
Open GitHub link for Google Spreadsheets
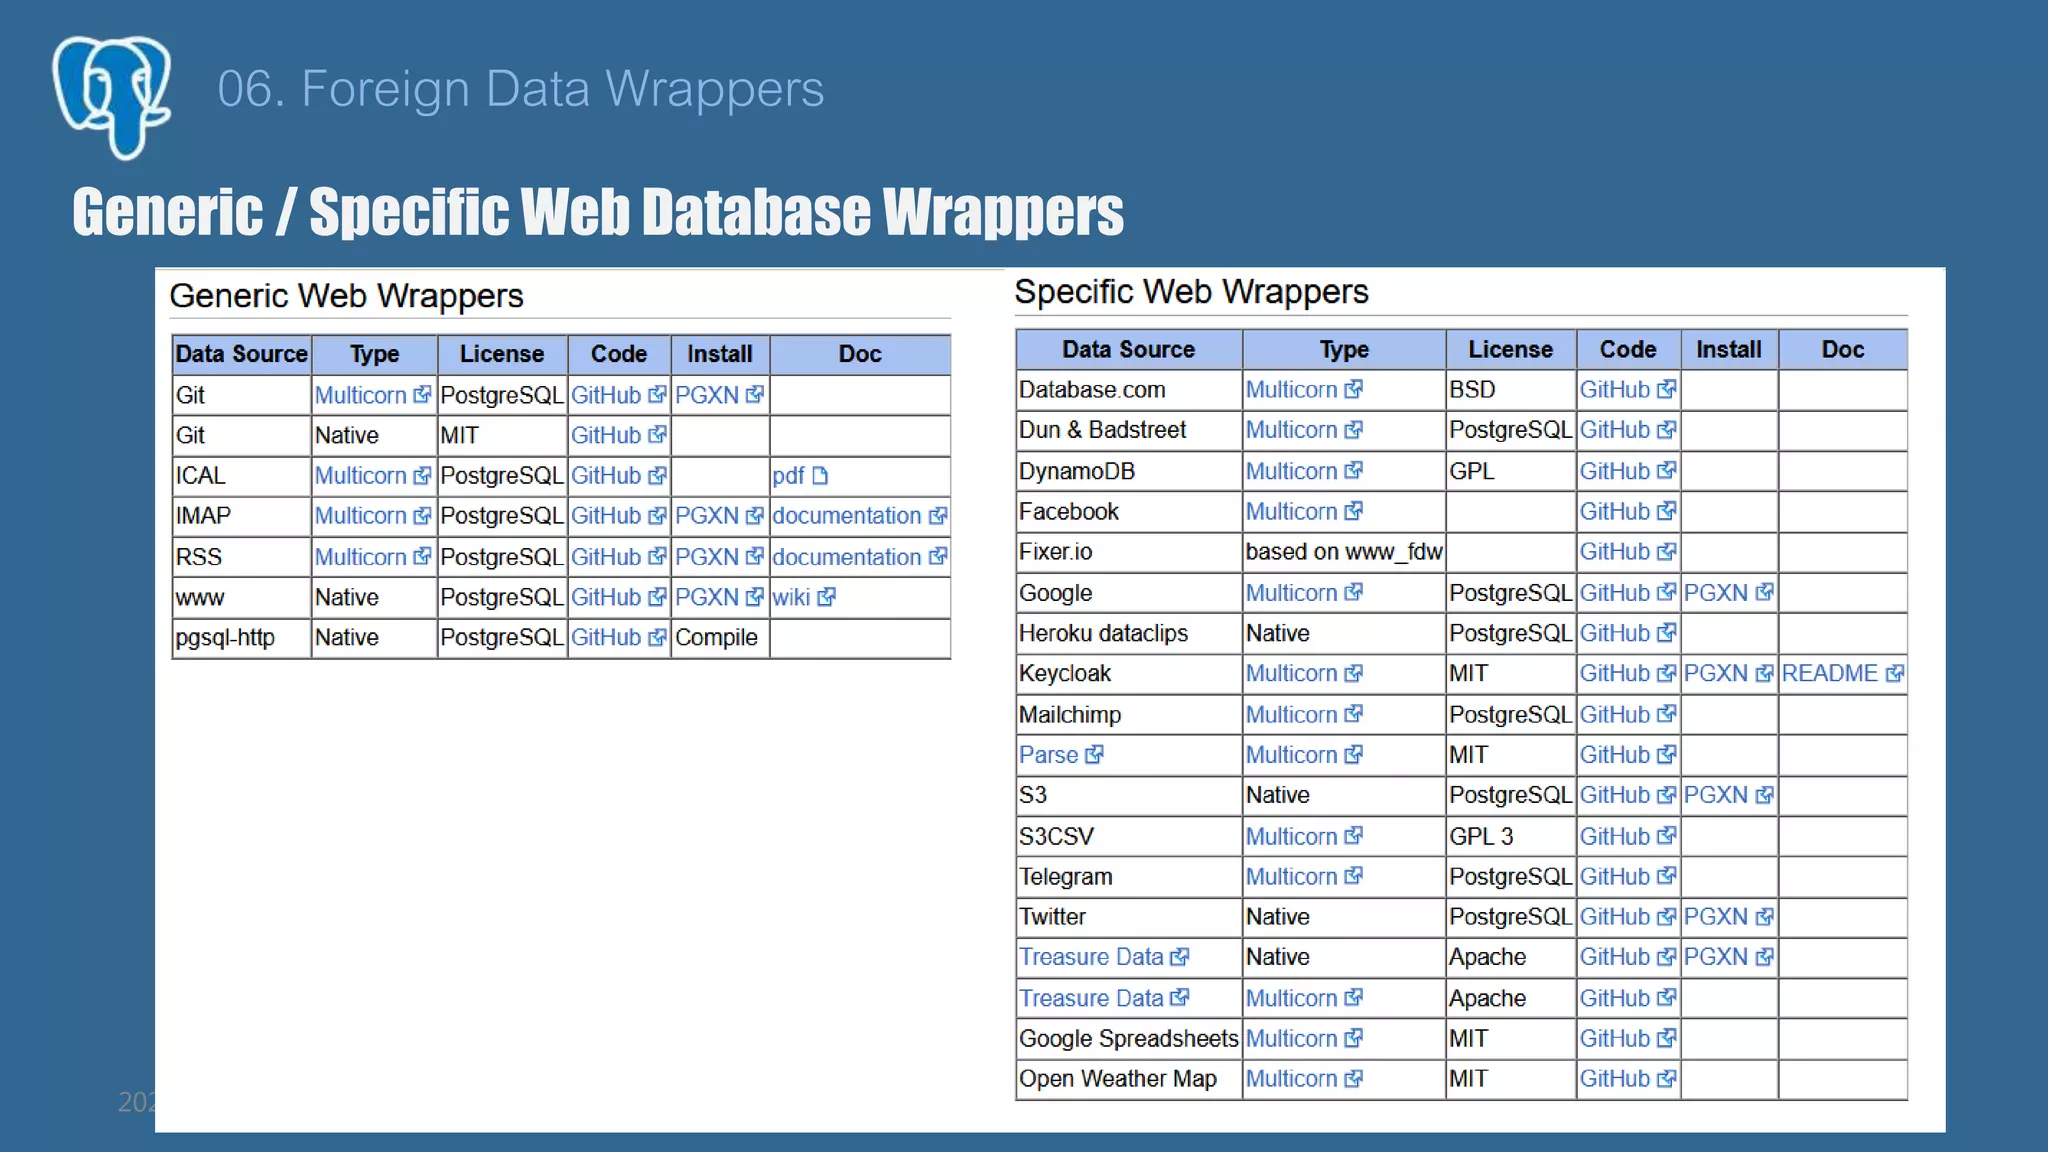point(1627,1039)
